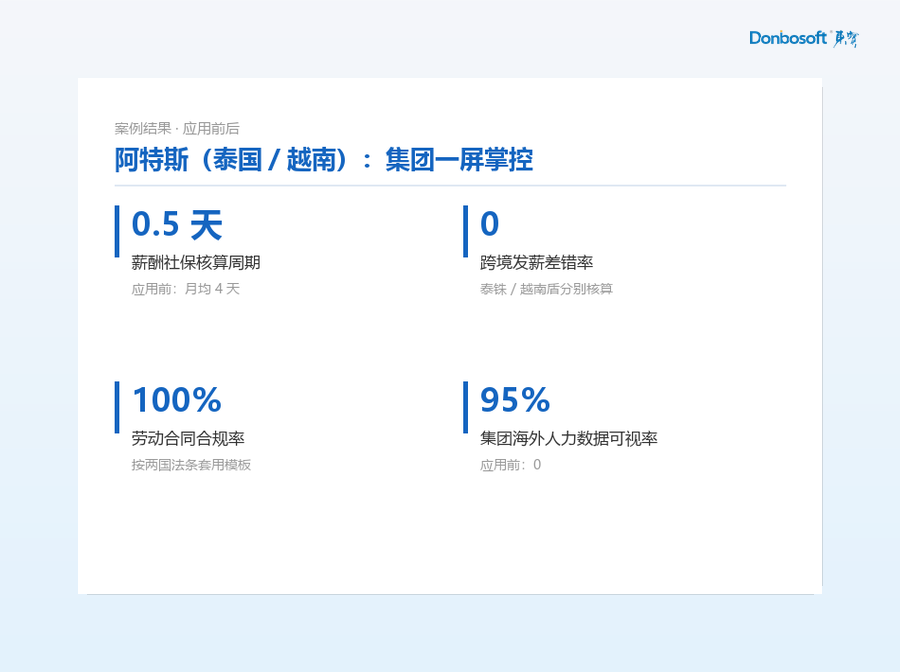Click the '100%' metric value
Image resolution: width=900 pixels, height=672 pixels.
177,399
